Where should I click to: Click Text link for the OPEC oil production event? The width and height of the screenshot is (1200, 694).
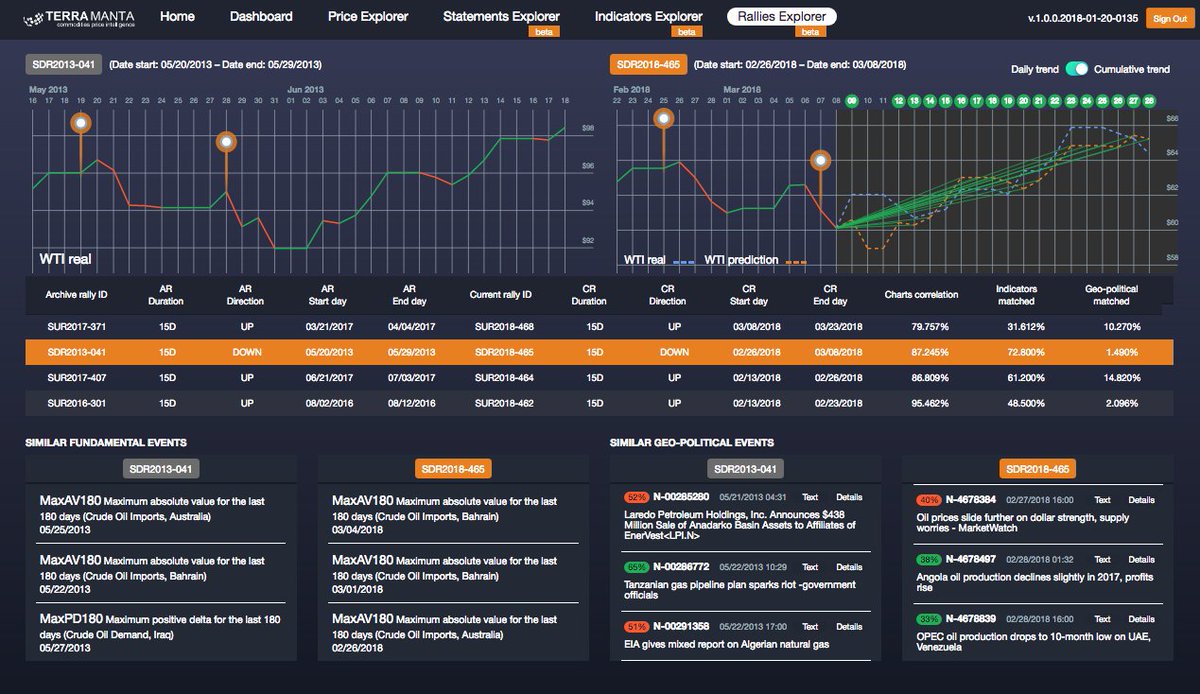point(1103,619)
